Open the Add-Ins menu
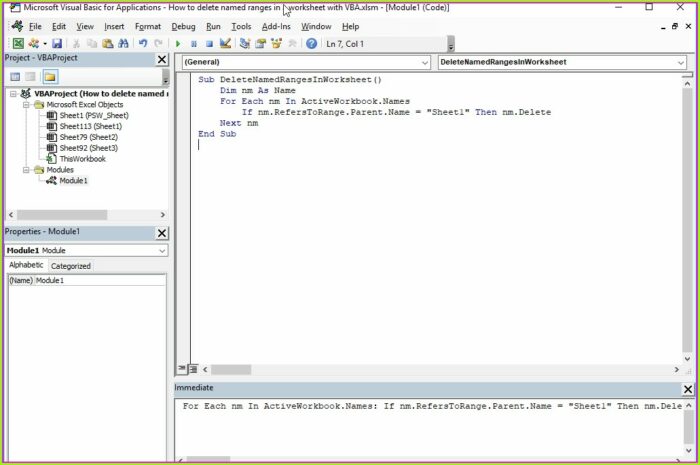700x465 pixels. pos(276,27)
